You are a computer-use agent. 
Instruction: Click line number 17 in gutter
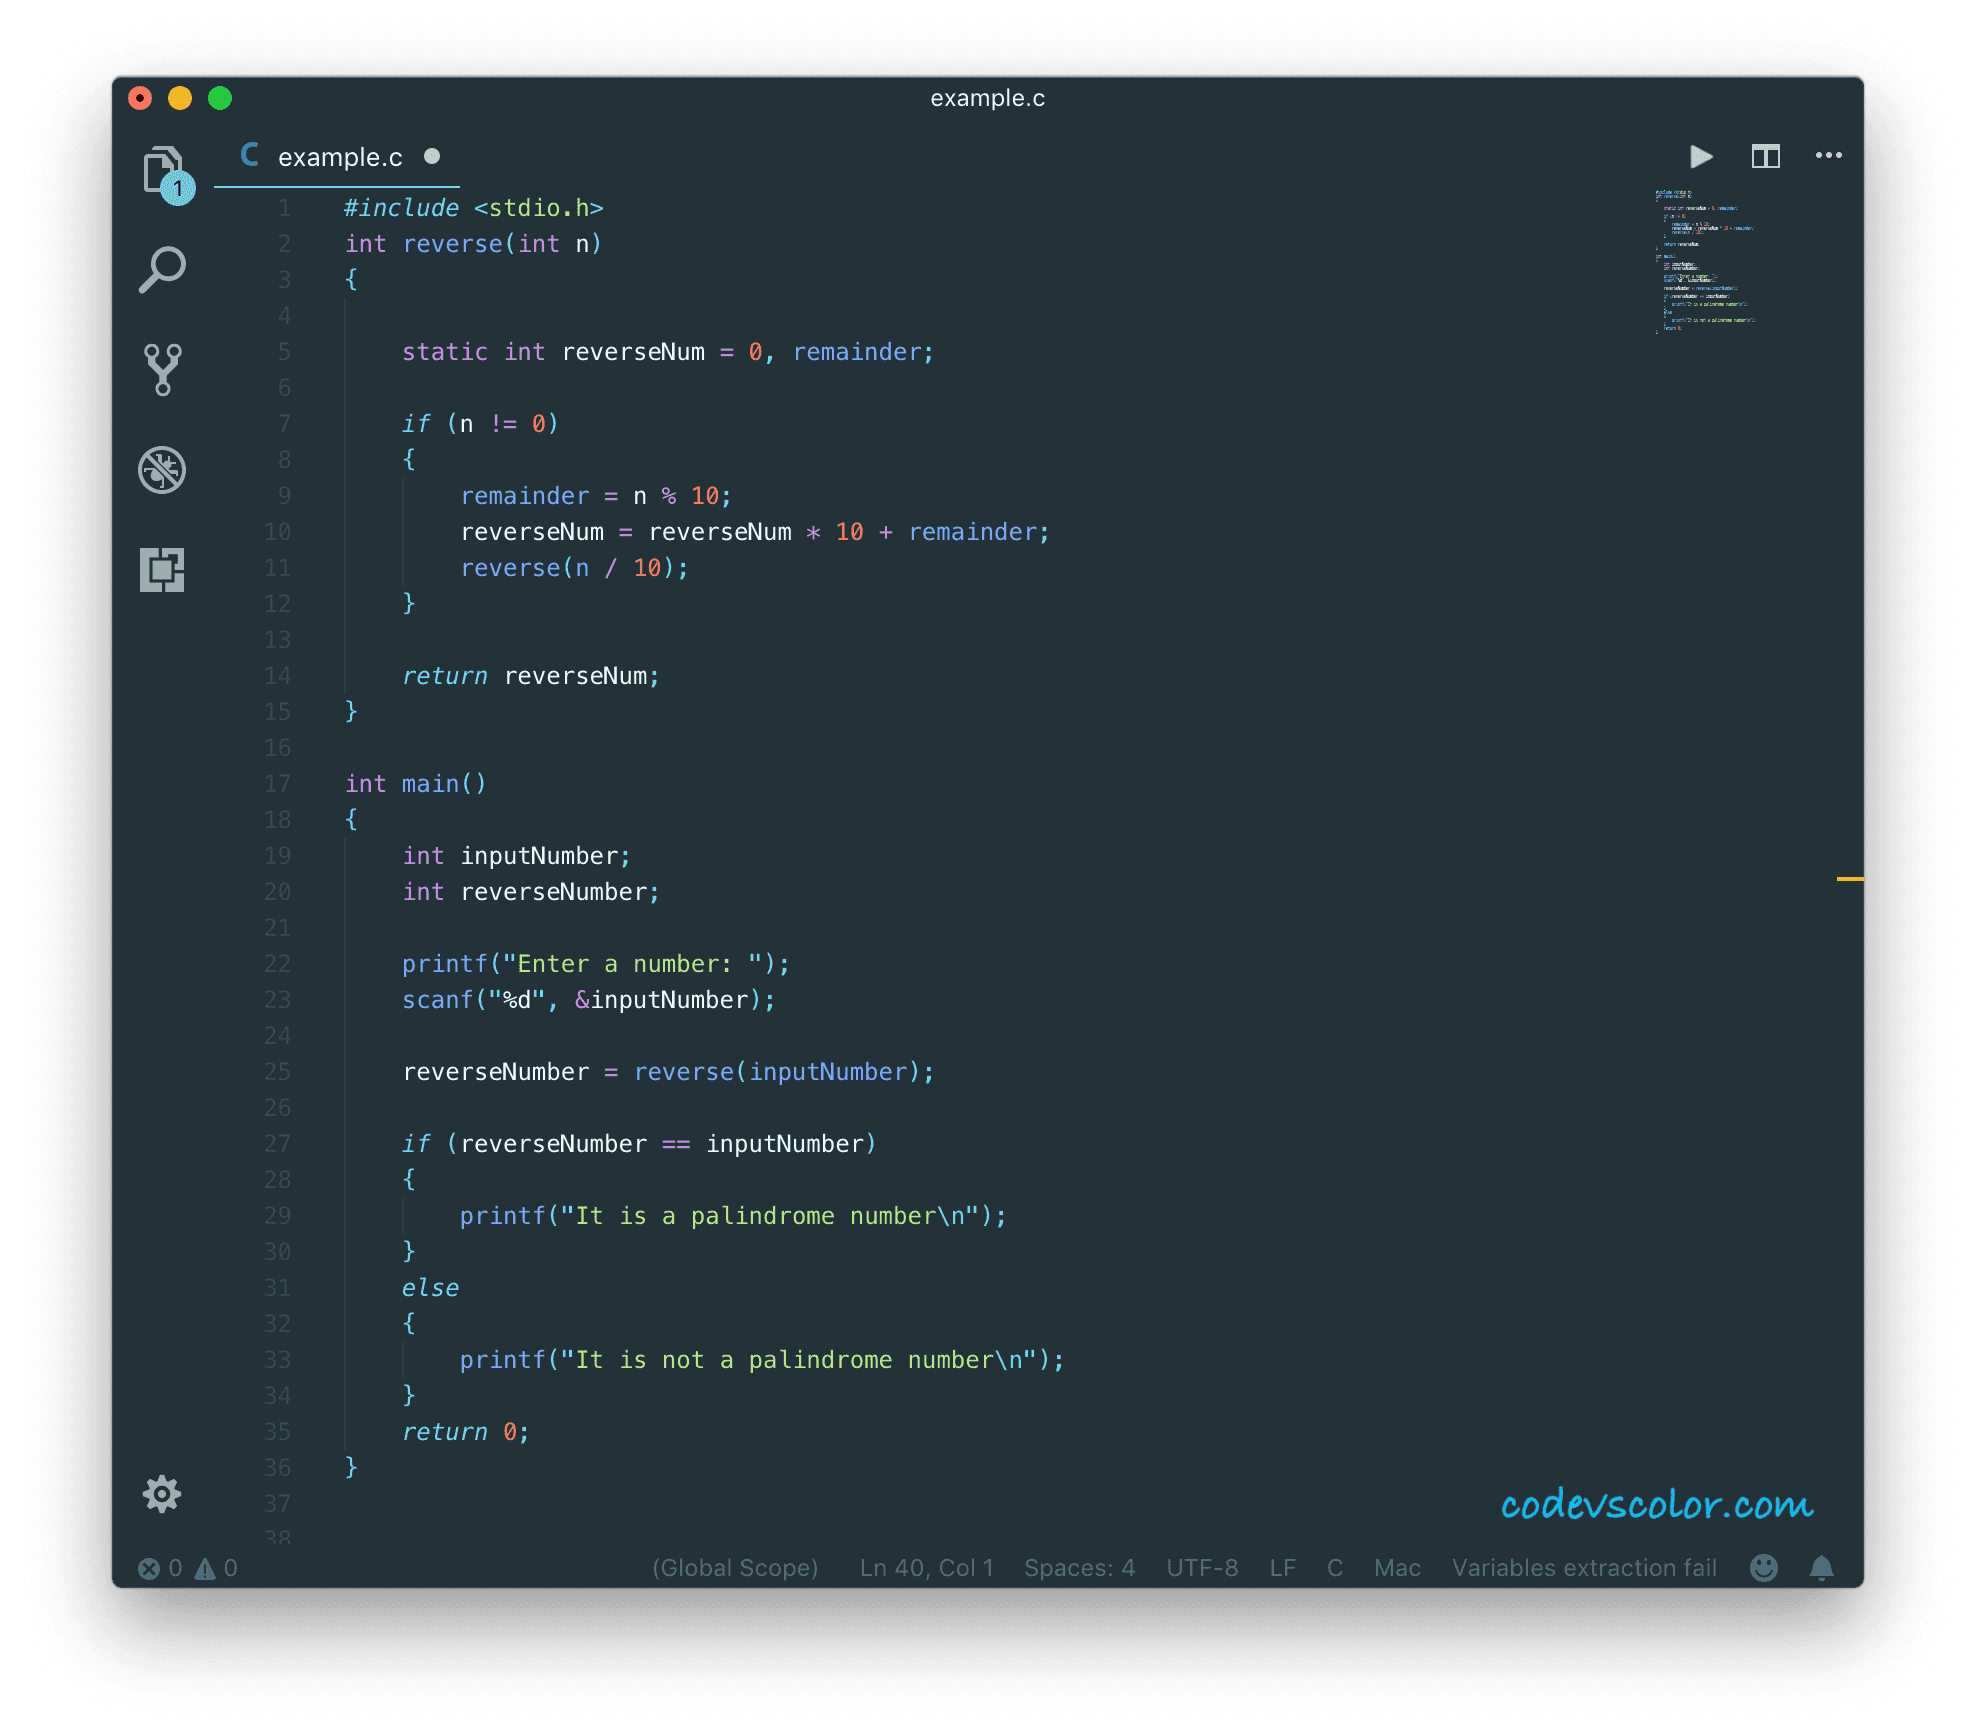point(277,784)
